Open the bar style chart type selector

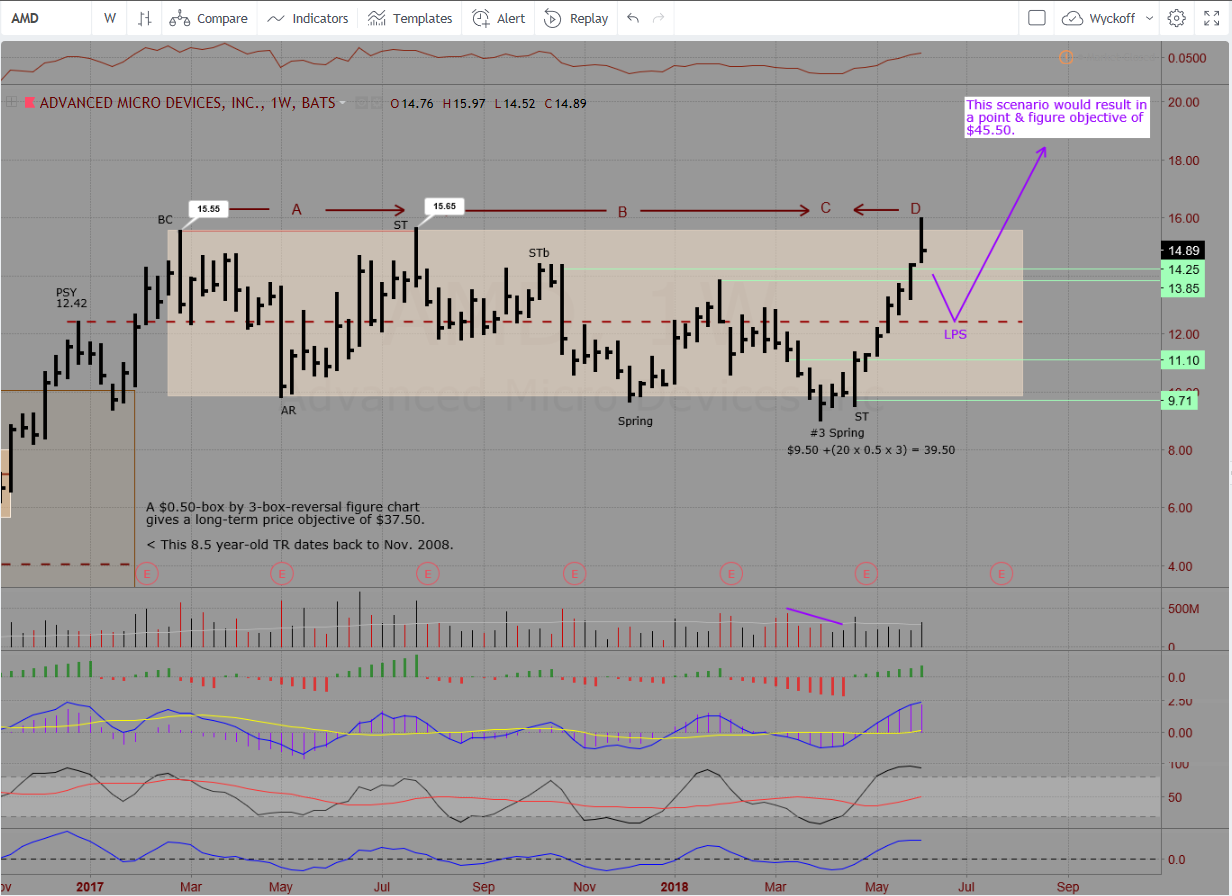145,18
